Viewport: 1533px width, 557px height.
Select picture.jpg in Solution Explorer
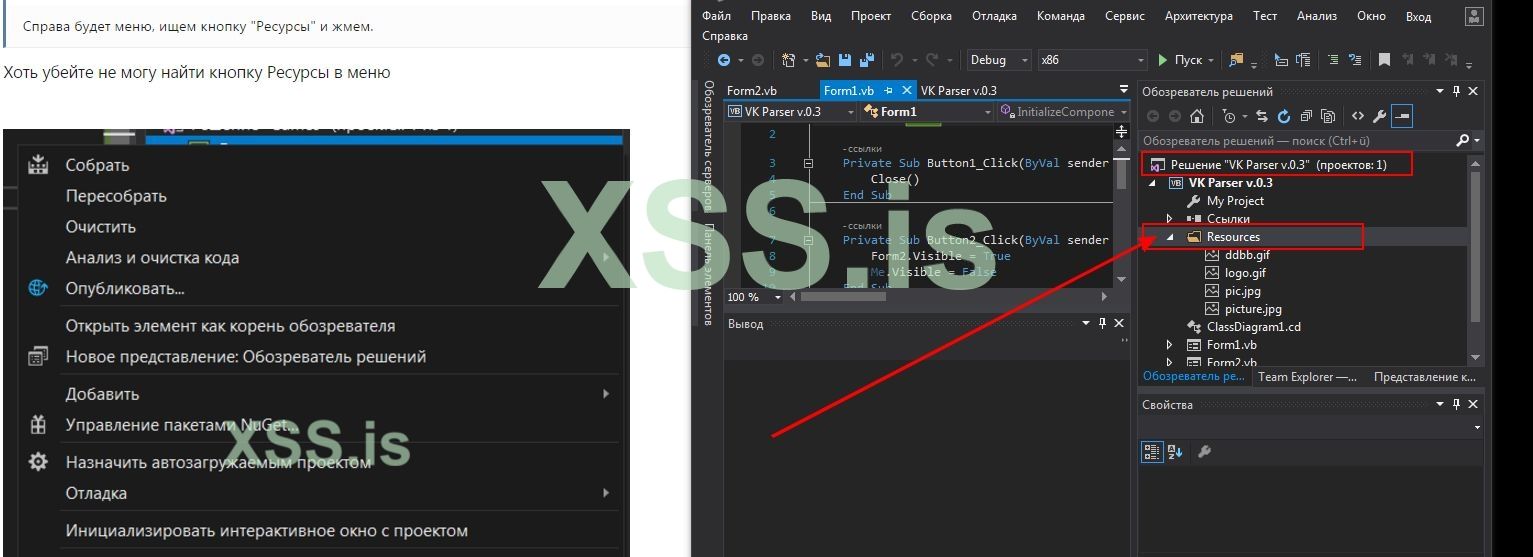pos(1253,309)
